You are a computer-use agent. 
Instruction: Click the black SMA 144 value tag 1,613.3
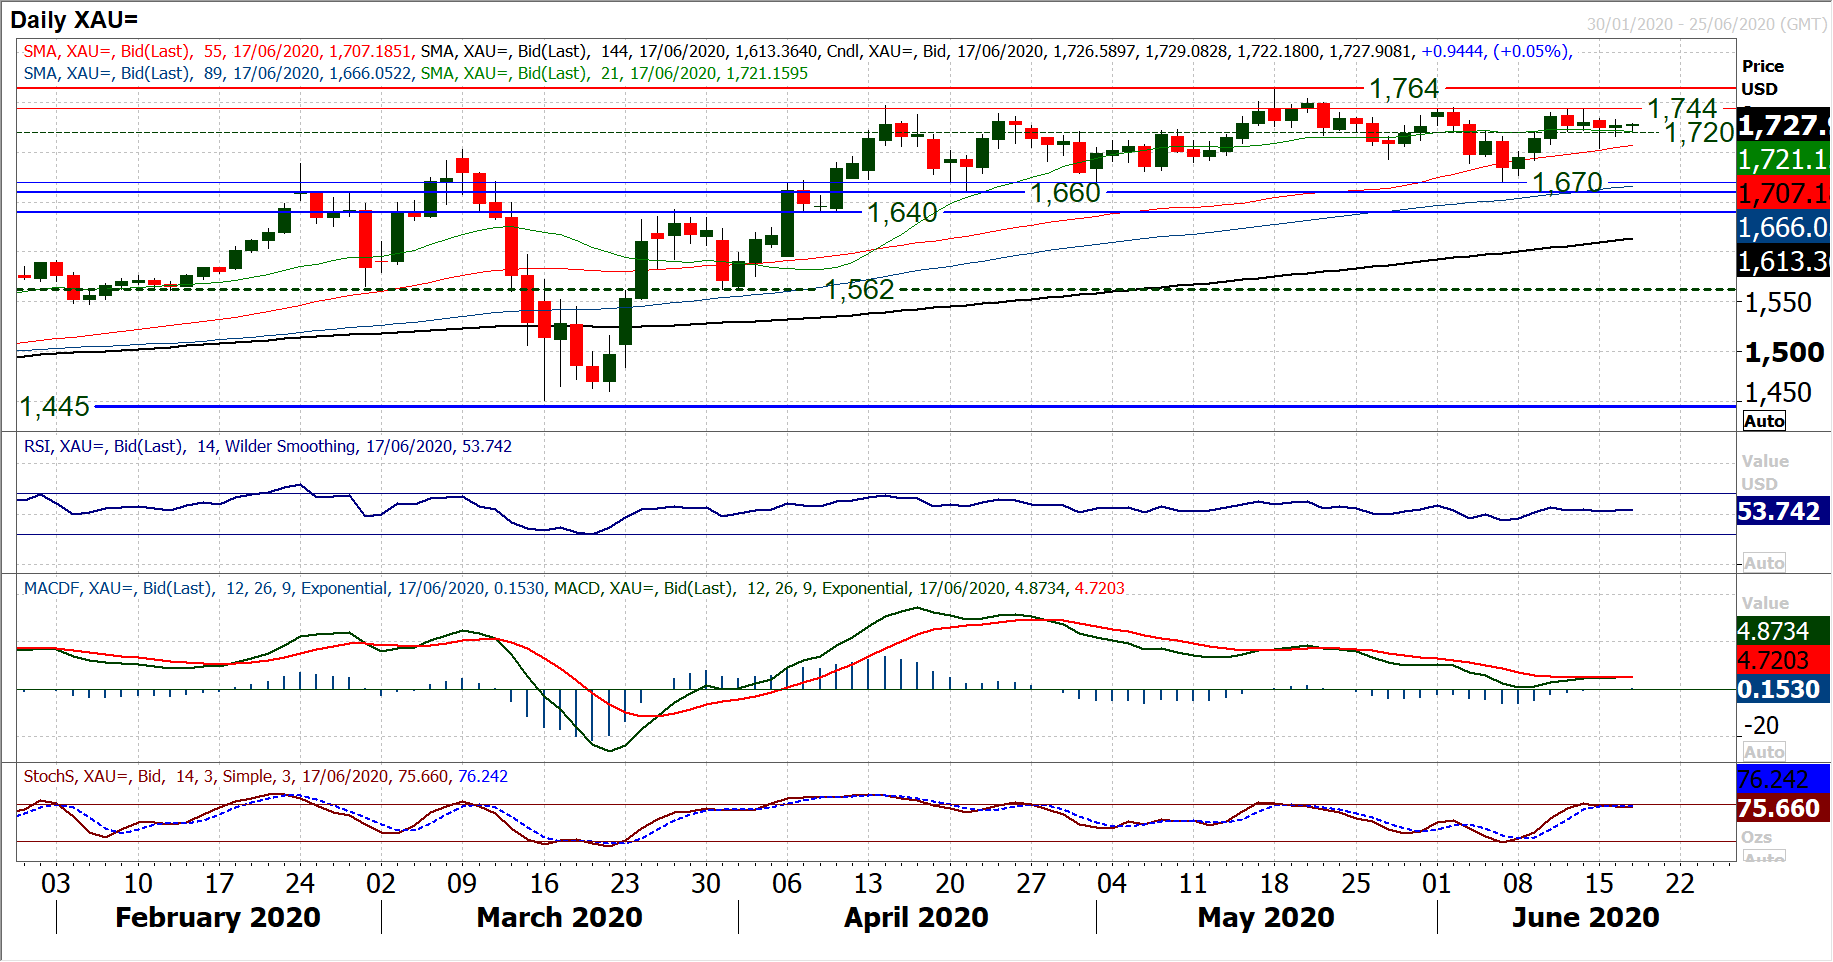pyautogui.click(x=1783, y=262)
